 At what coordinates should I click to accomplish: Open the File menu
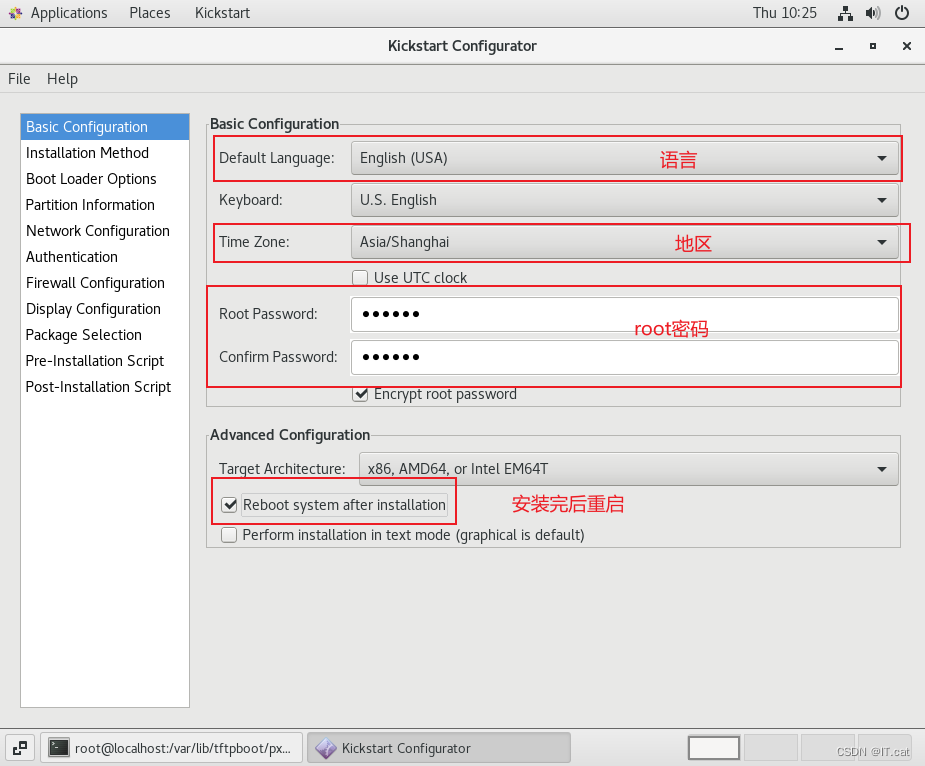(19, 79)
